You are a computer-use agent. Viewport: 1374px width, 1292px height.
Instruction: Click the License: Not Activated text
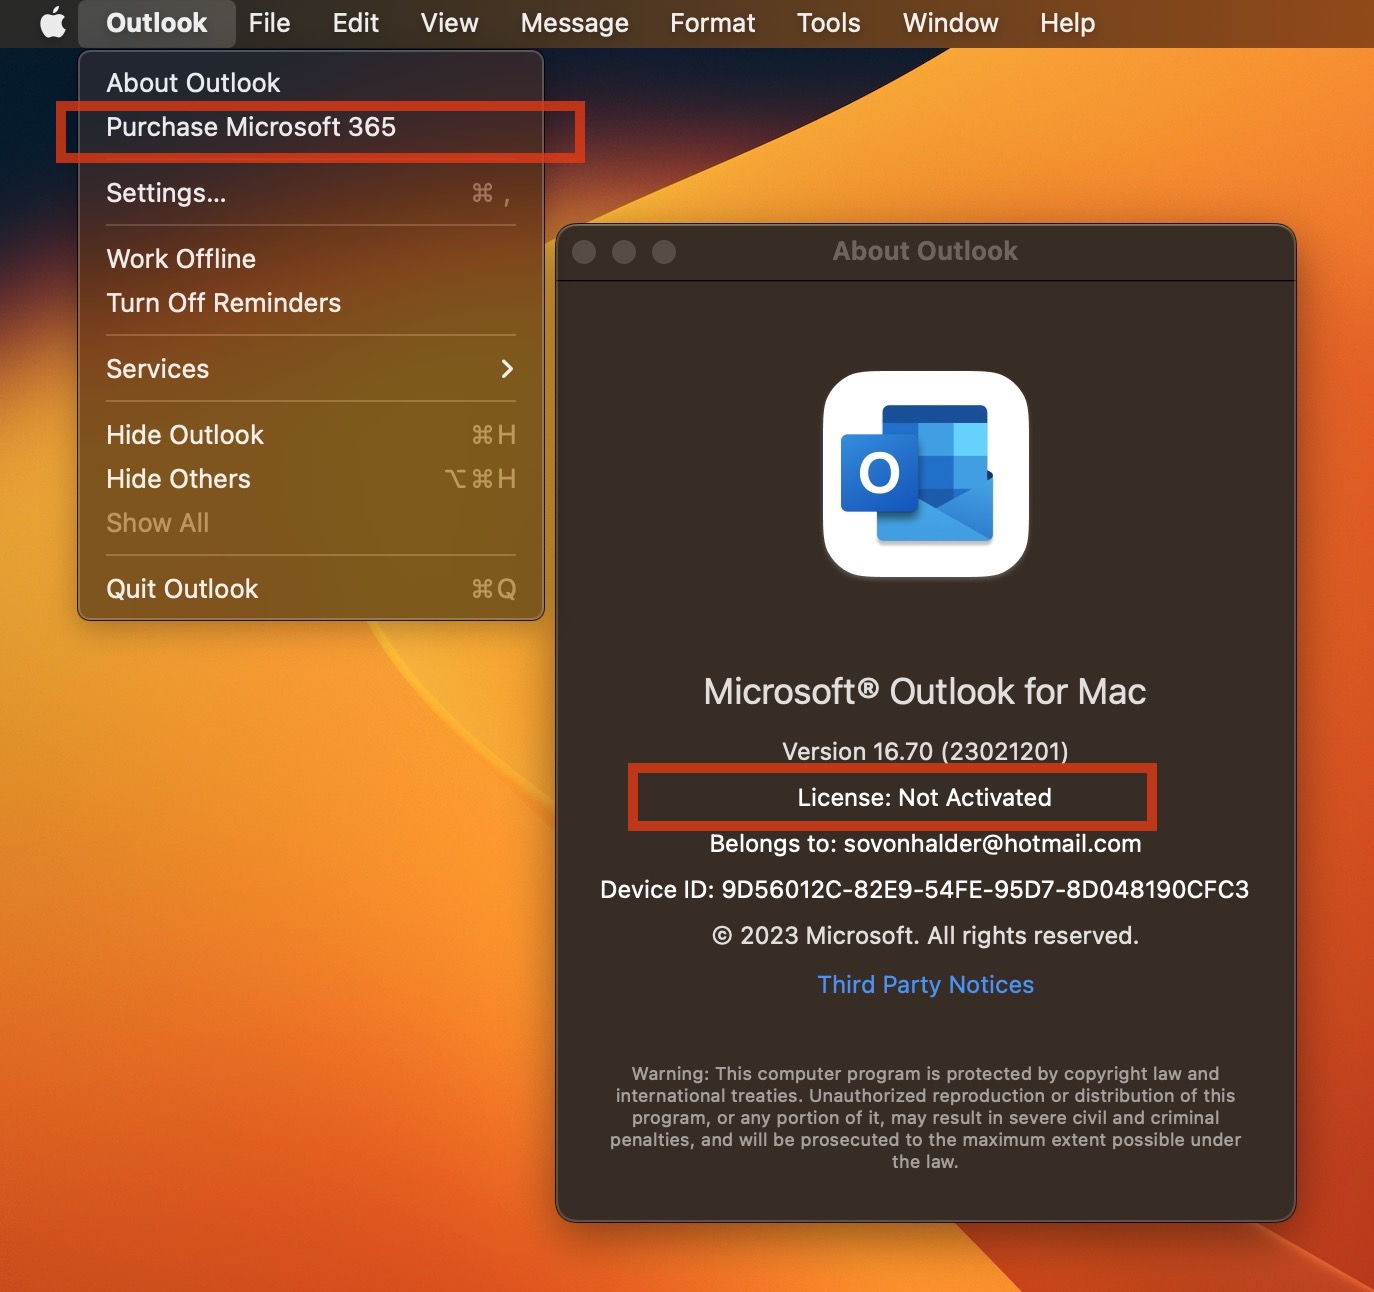(x=925, y=797)
